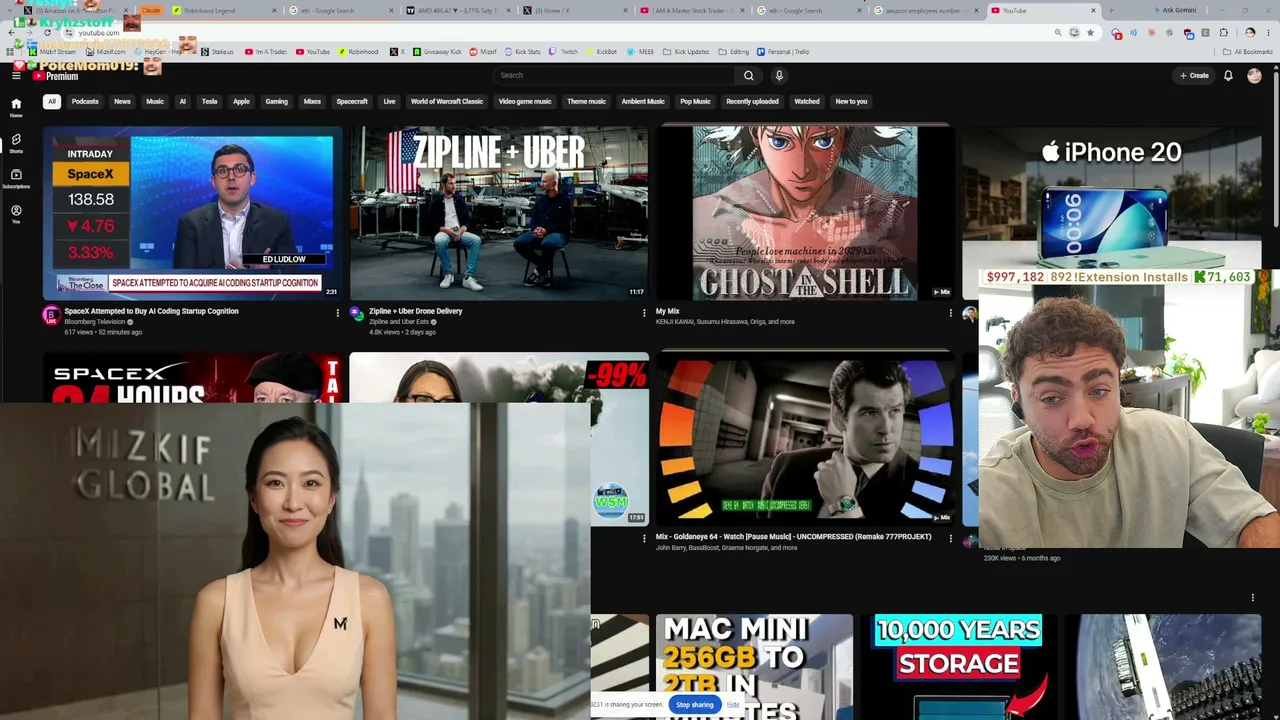
Task: Open Bloomberg Television channel avatar
Action: 51,315
